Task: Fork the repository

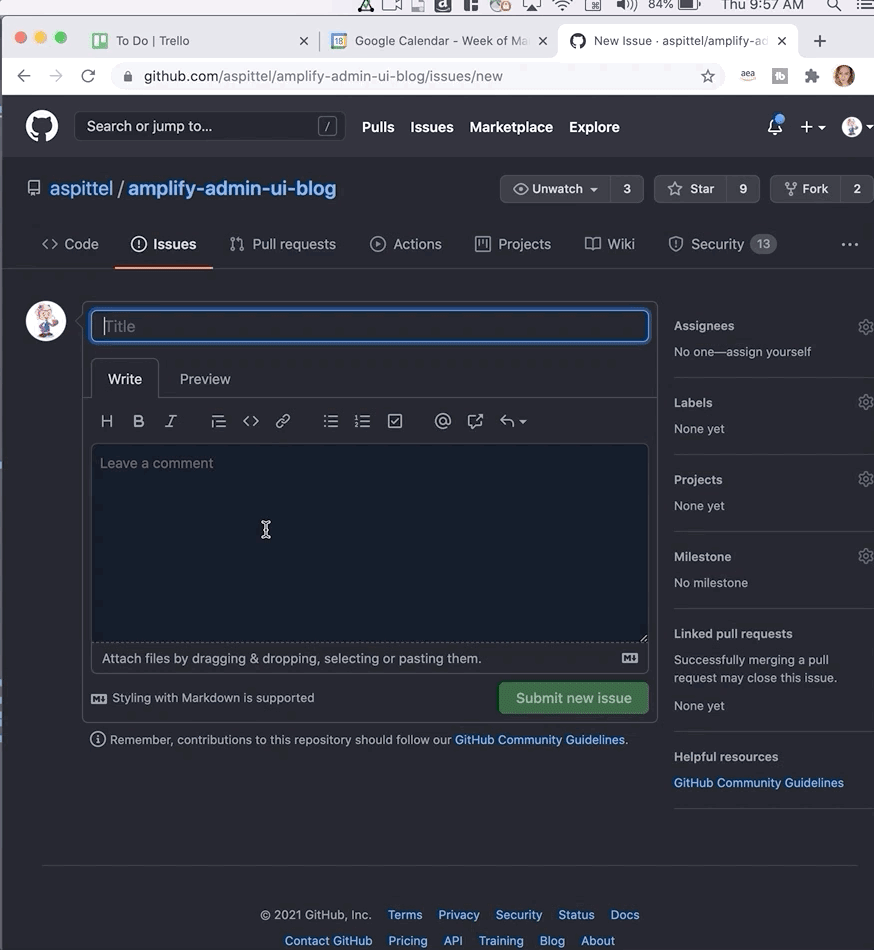Action: pyautogui.click(x=806, y=189)
